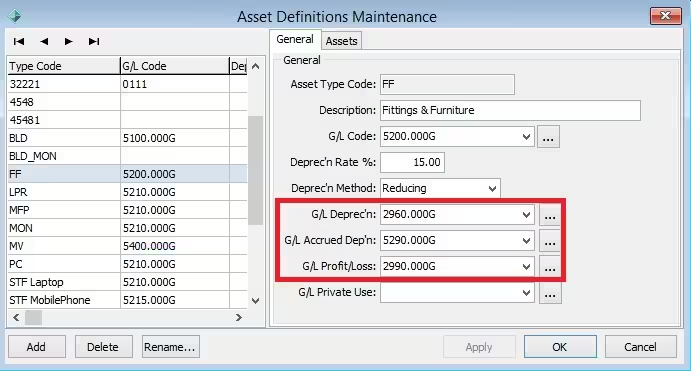The width and height of the screenshot is (691, 371).
Task: Click the horizontal scroll-right arrow
Action: pos(239,317)
